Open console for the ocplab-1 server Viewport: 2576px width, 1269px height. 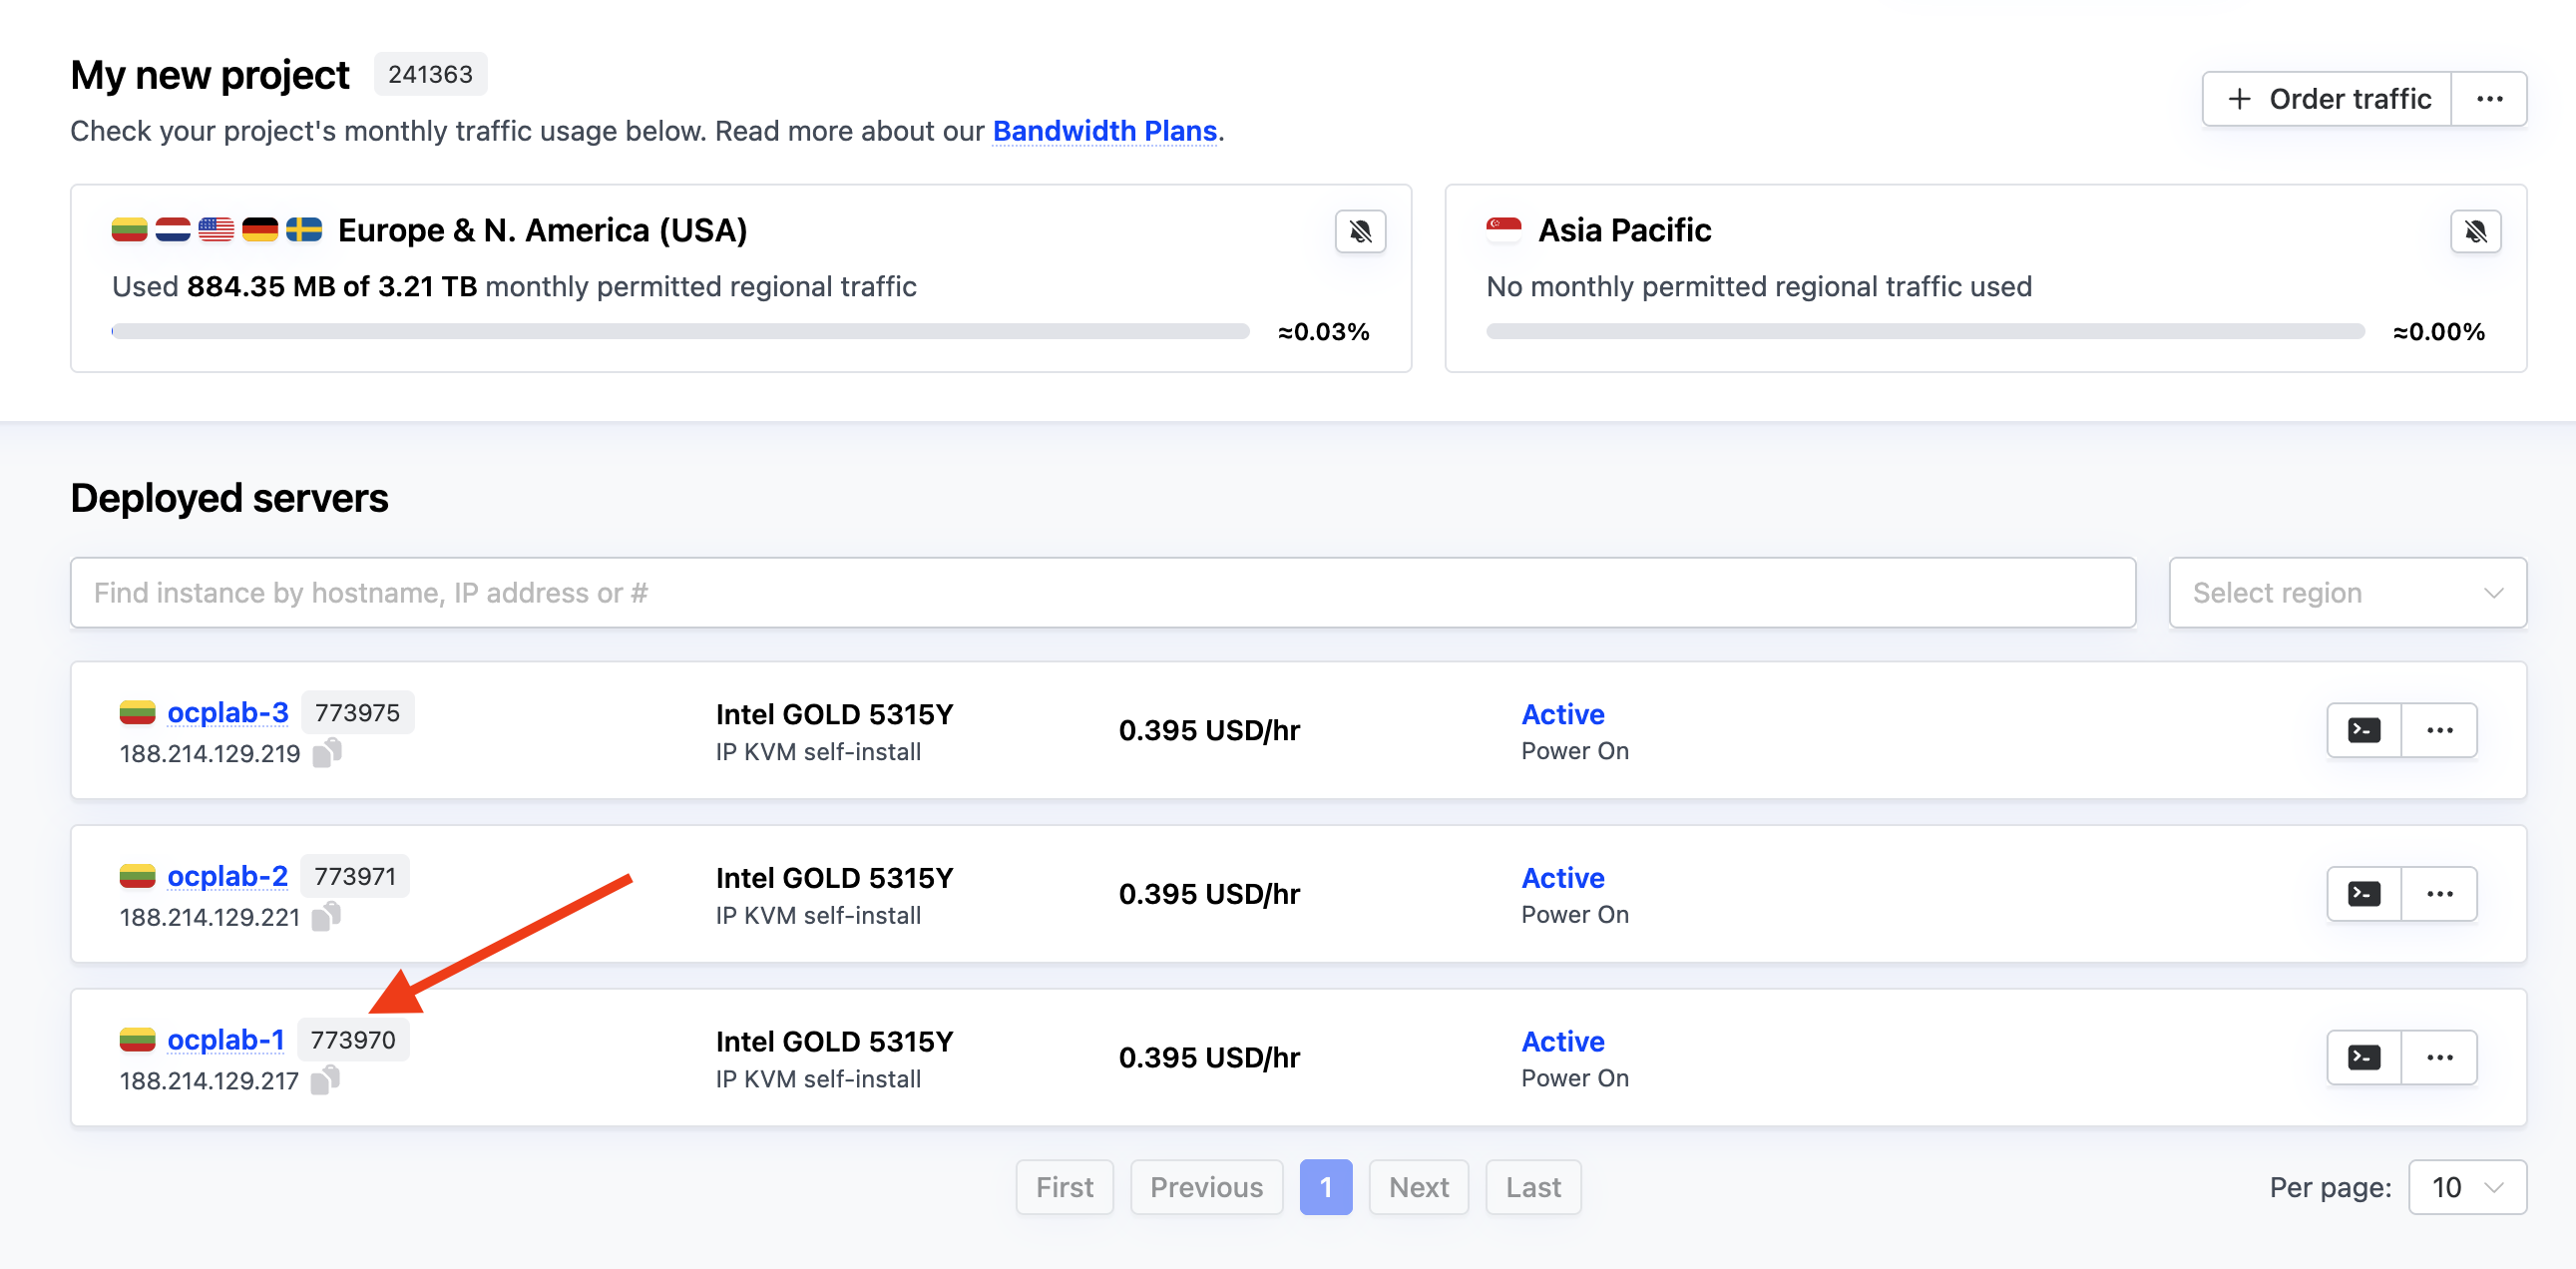point(2363,1057)
